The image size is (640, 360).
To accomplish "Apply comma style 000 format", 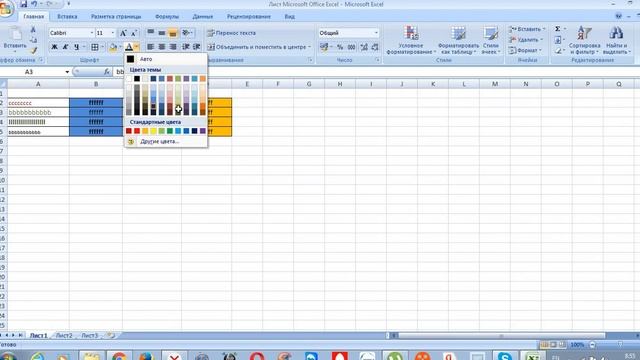I will 351,47.
